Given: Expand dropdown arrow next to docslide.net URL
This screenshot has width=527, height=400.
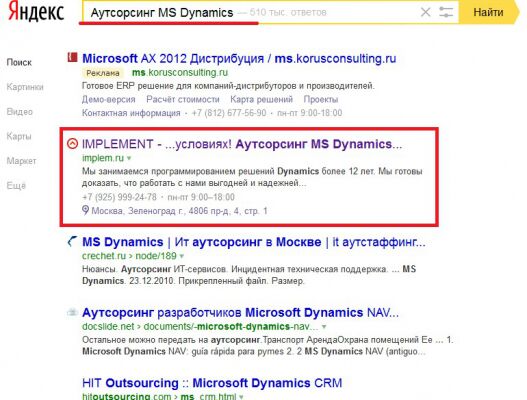Looking at the screenshot, I should coord(324,327).
